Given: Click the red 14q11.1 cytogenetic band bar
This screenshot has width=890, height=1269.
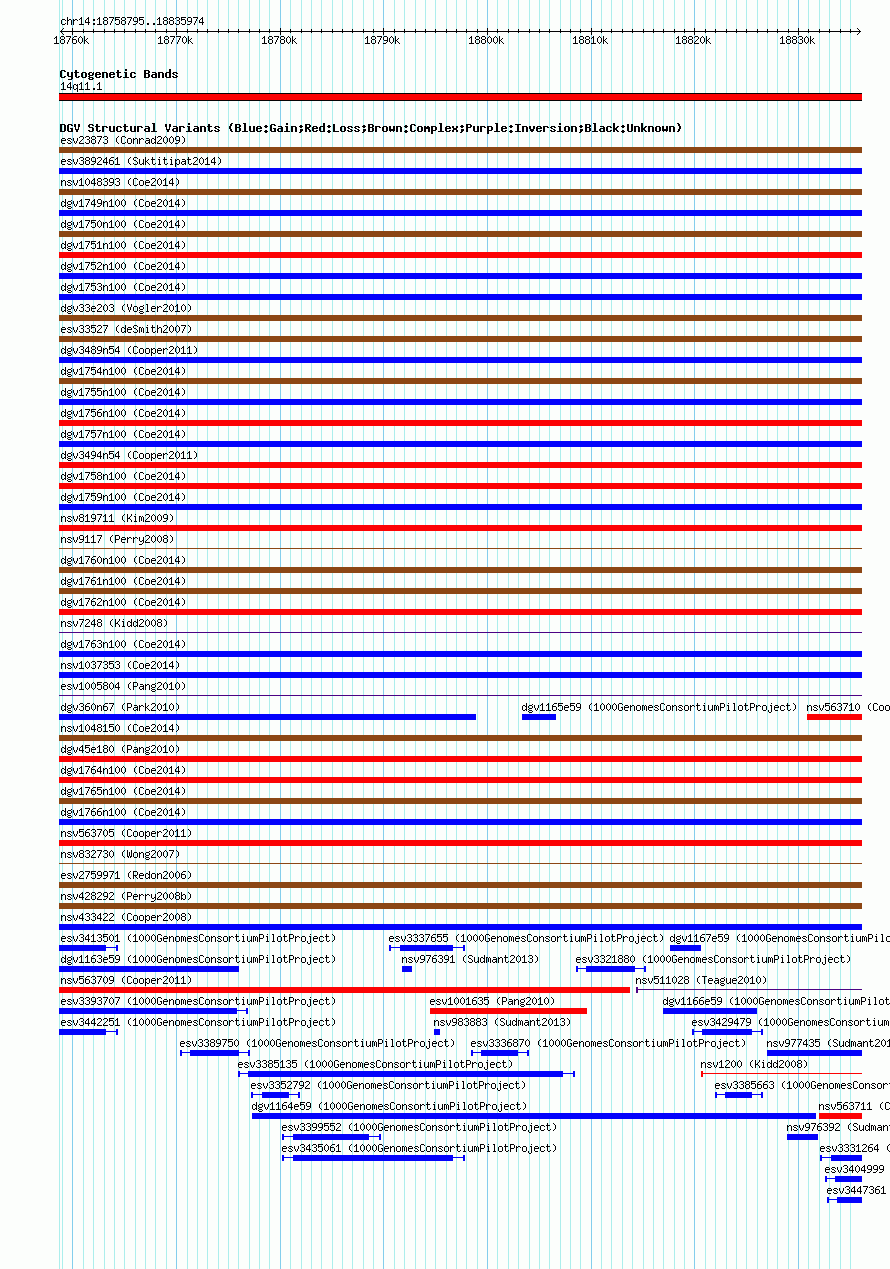Looking at the screenshot, I should (460, 97).
